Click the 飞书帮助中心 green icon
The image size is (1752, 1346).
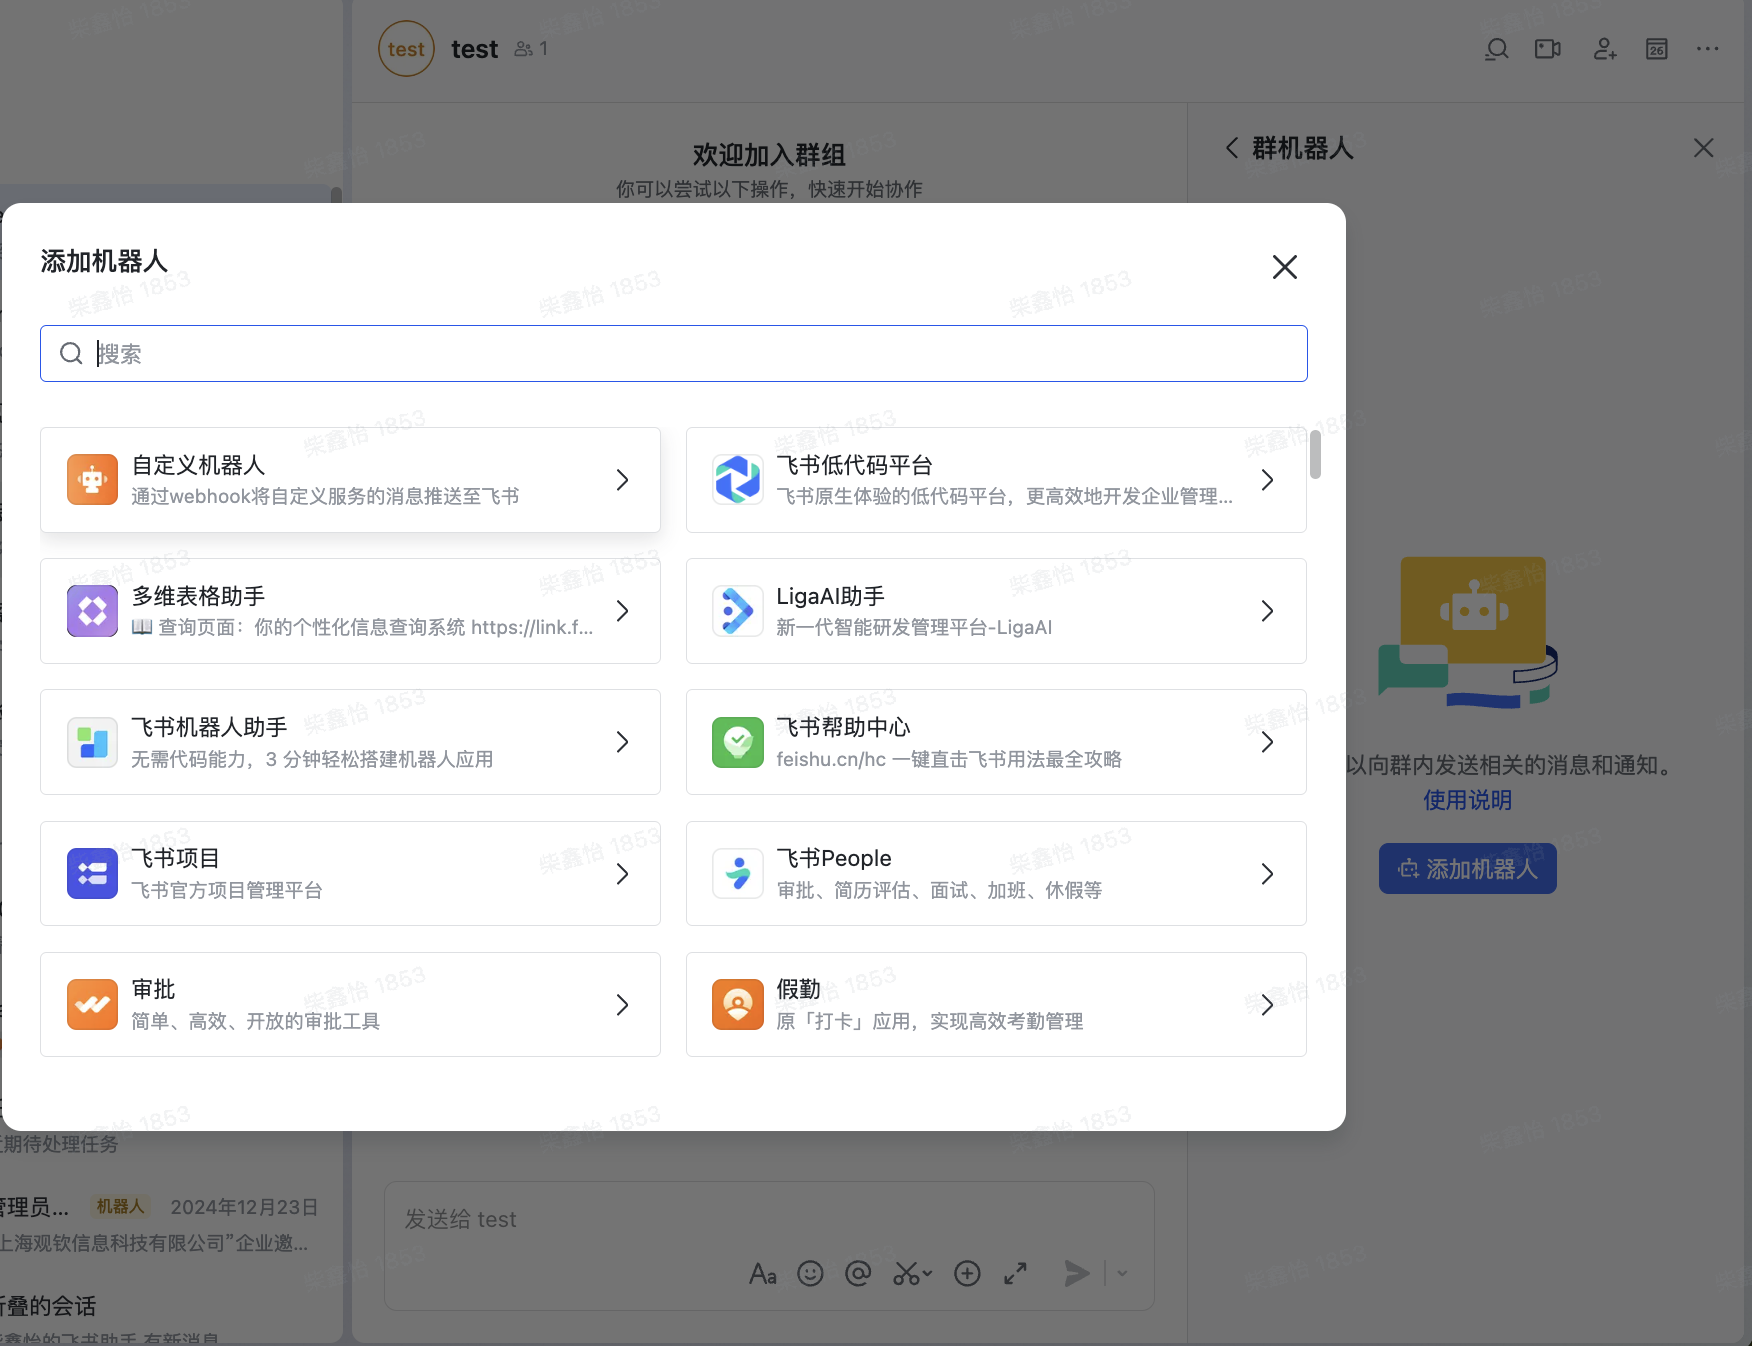(x=738, y=742)
